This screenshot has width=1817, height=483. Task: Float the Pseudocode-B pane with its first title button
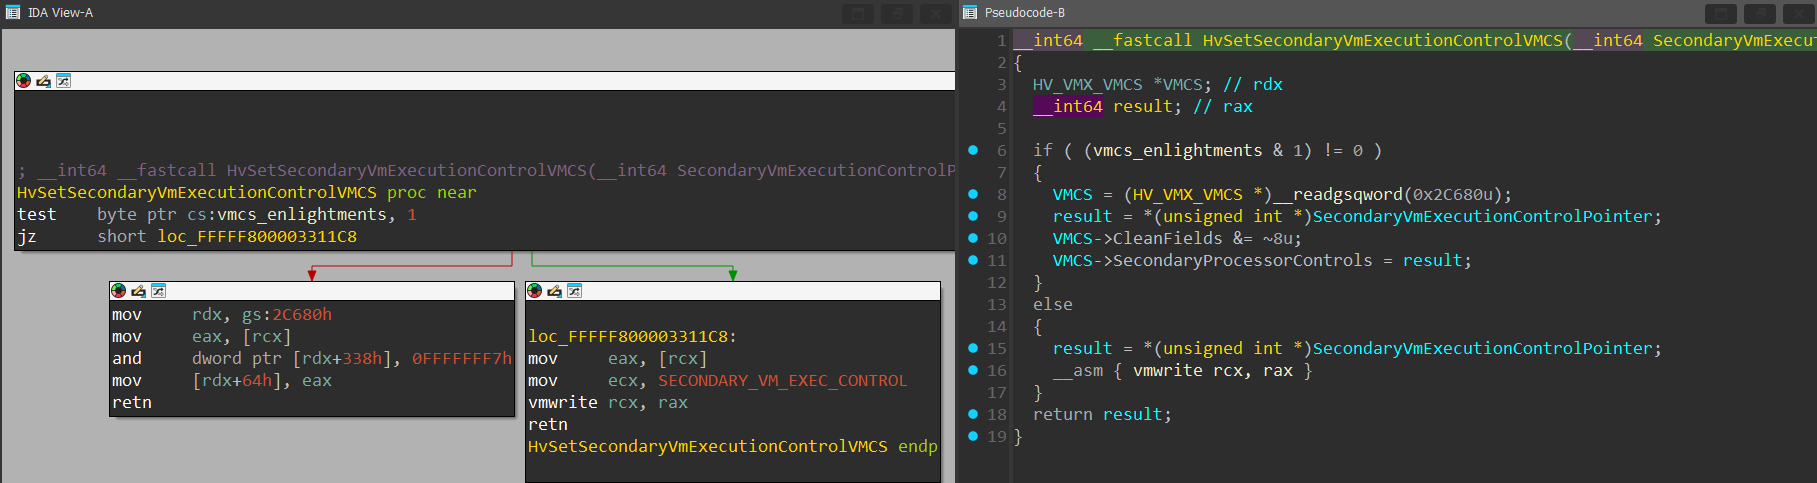point(1720,14)
